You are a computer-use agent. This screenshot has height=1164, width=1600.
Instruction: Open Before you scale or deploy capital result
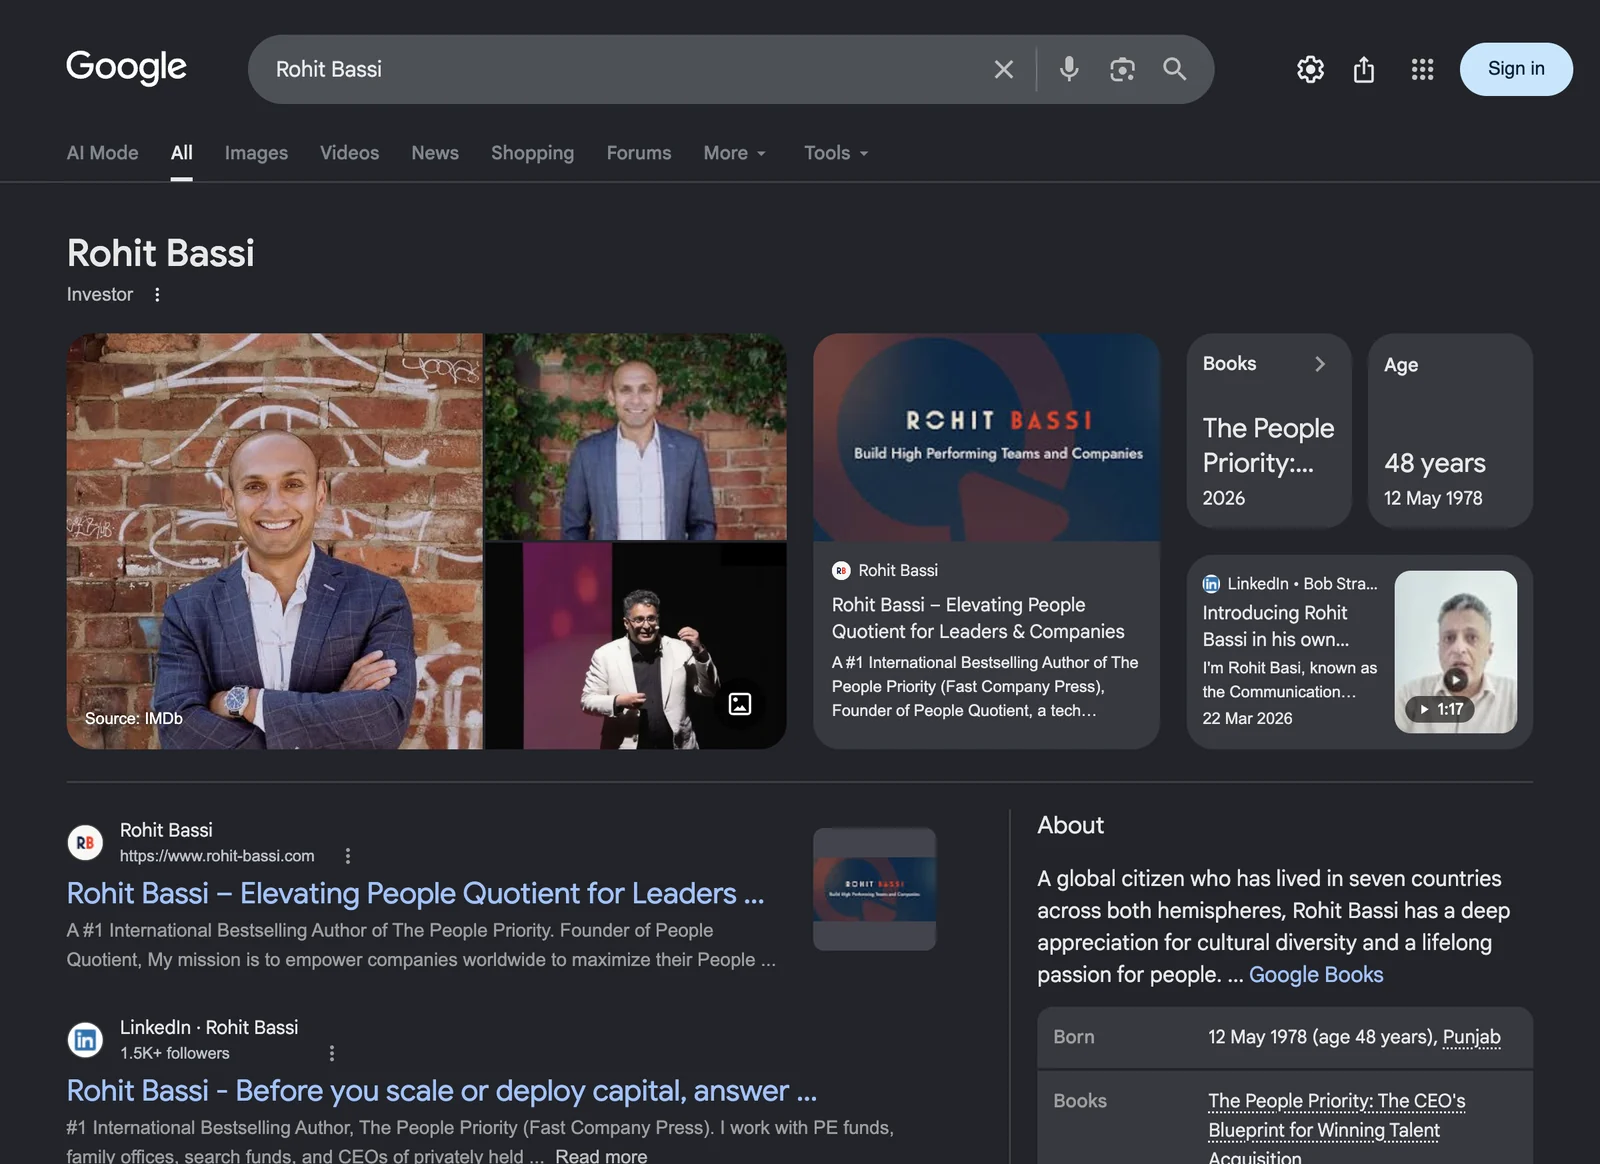[442, 1090]
